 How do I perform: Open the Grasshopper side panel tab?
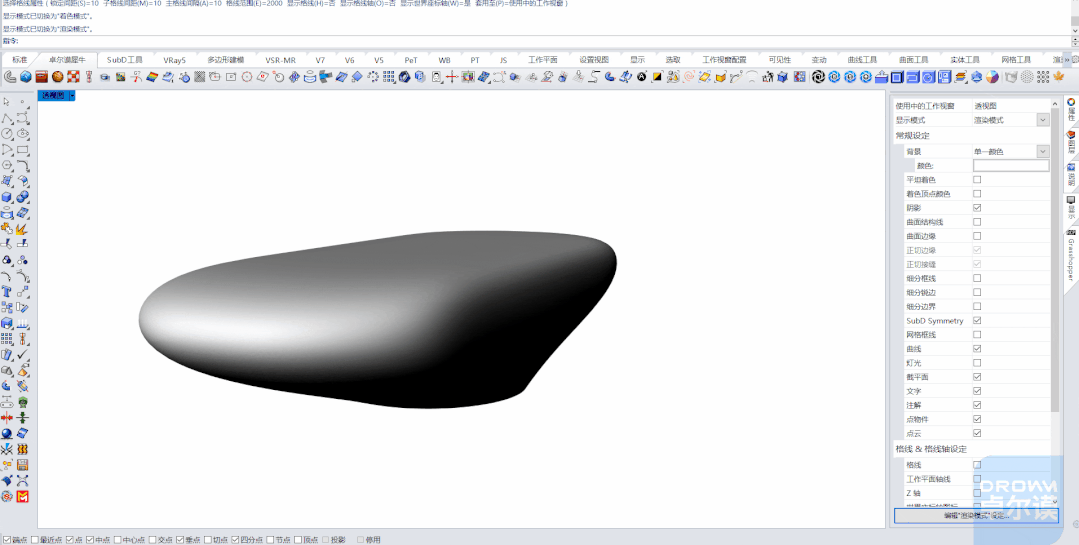(x=1071, y=256)
